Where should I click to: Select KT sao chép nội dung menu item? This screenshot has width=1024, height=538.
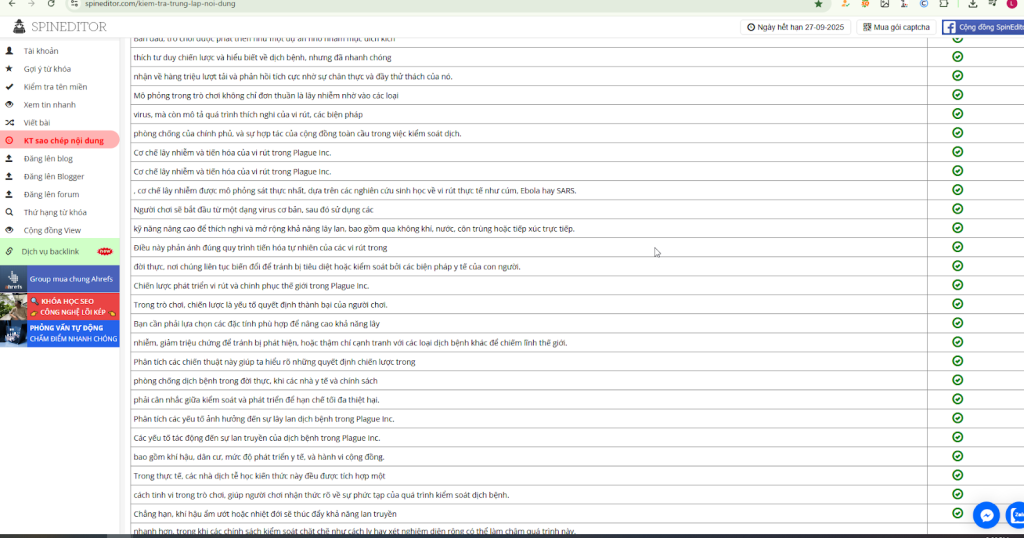click(63, 140)
